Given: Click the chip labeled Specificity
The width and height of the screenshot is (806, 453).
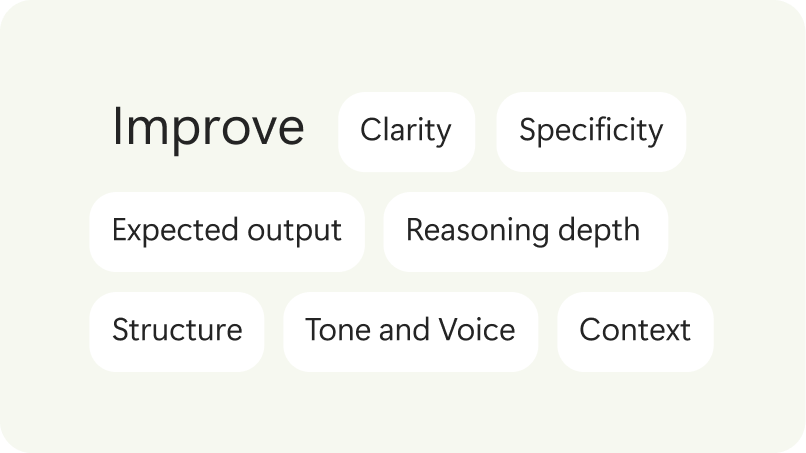Looking at the screenshot, I should (591, 132).
